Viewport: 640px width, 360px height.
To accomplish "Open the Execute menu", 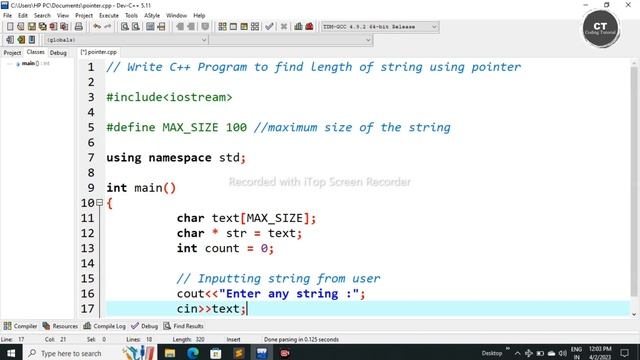I will (109, 16).
